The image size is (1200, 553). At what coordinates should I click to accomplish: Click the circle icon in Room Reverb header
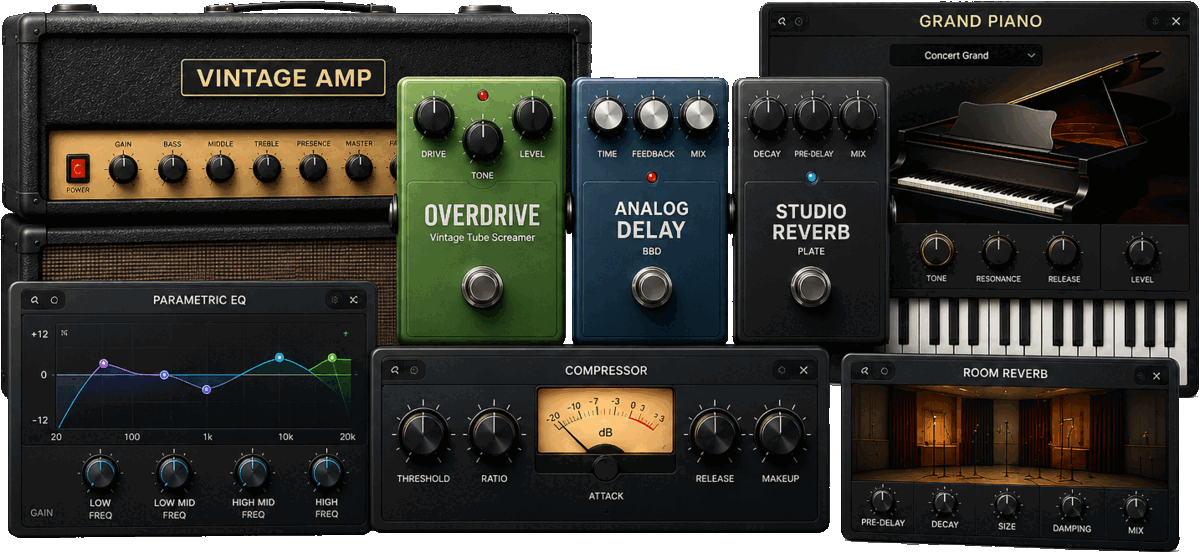885,373
